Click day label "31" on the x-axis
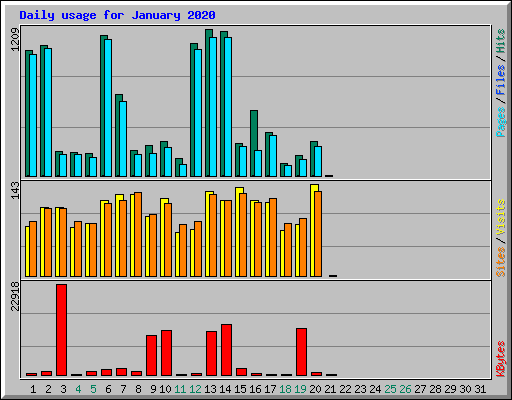This screenshot has width=512, height=400. pos(480,389)
